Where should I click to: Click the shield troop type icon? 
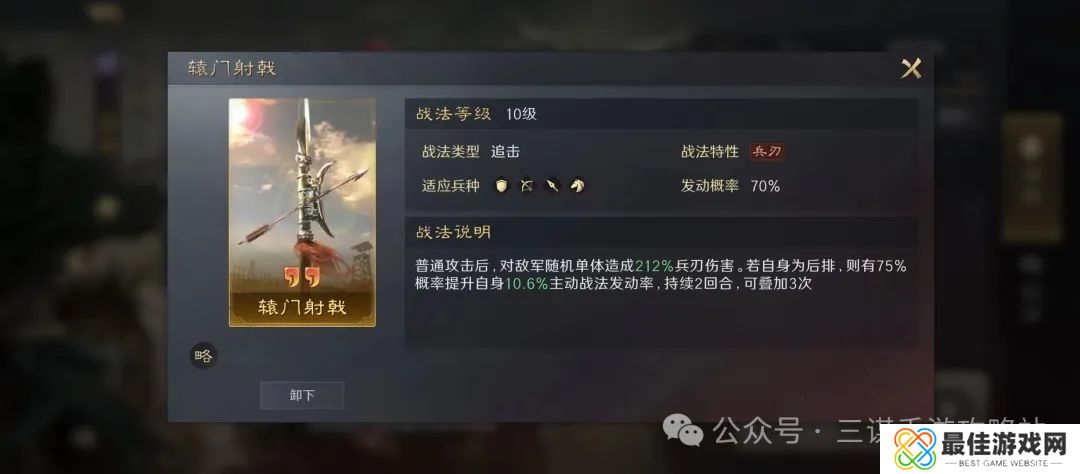[x=502, y=185]
